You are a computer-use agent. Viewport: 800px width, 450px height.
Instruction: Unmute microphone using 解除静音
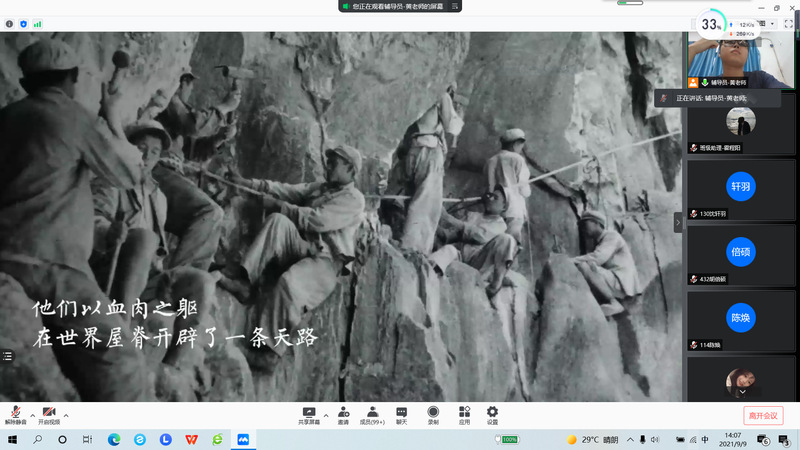tap(16, 412)
